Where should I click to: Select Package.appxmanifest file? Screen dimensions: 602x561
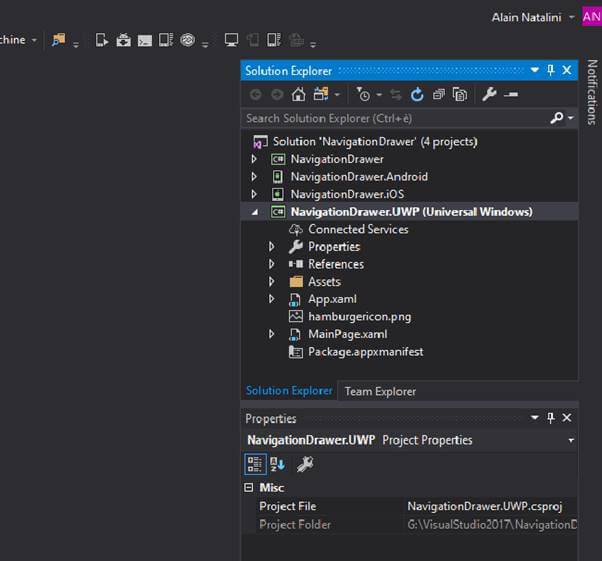366,352
